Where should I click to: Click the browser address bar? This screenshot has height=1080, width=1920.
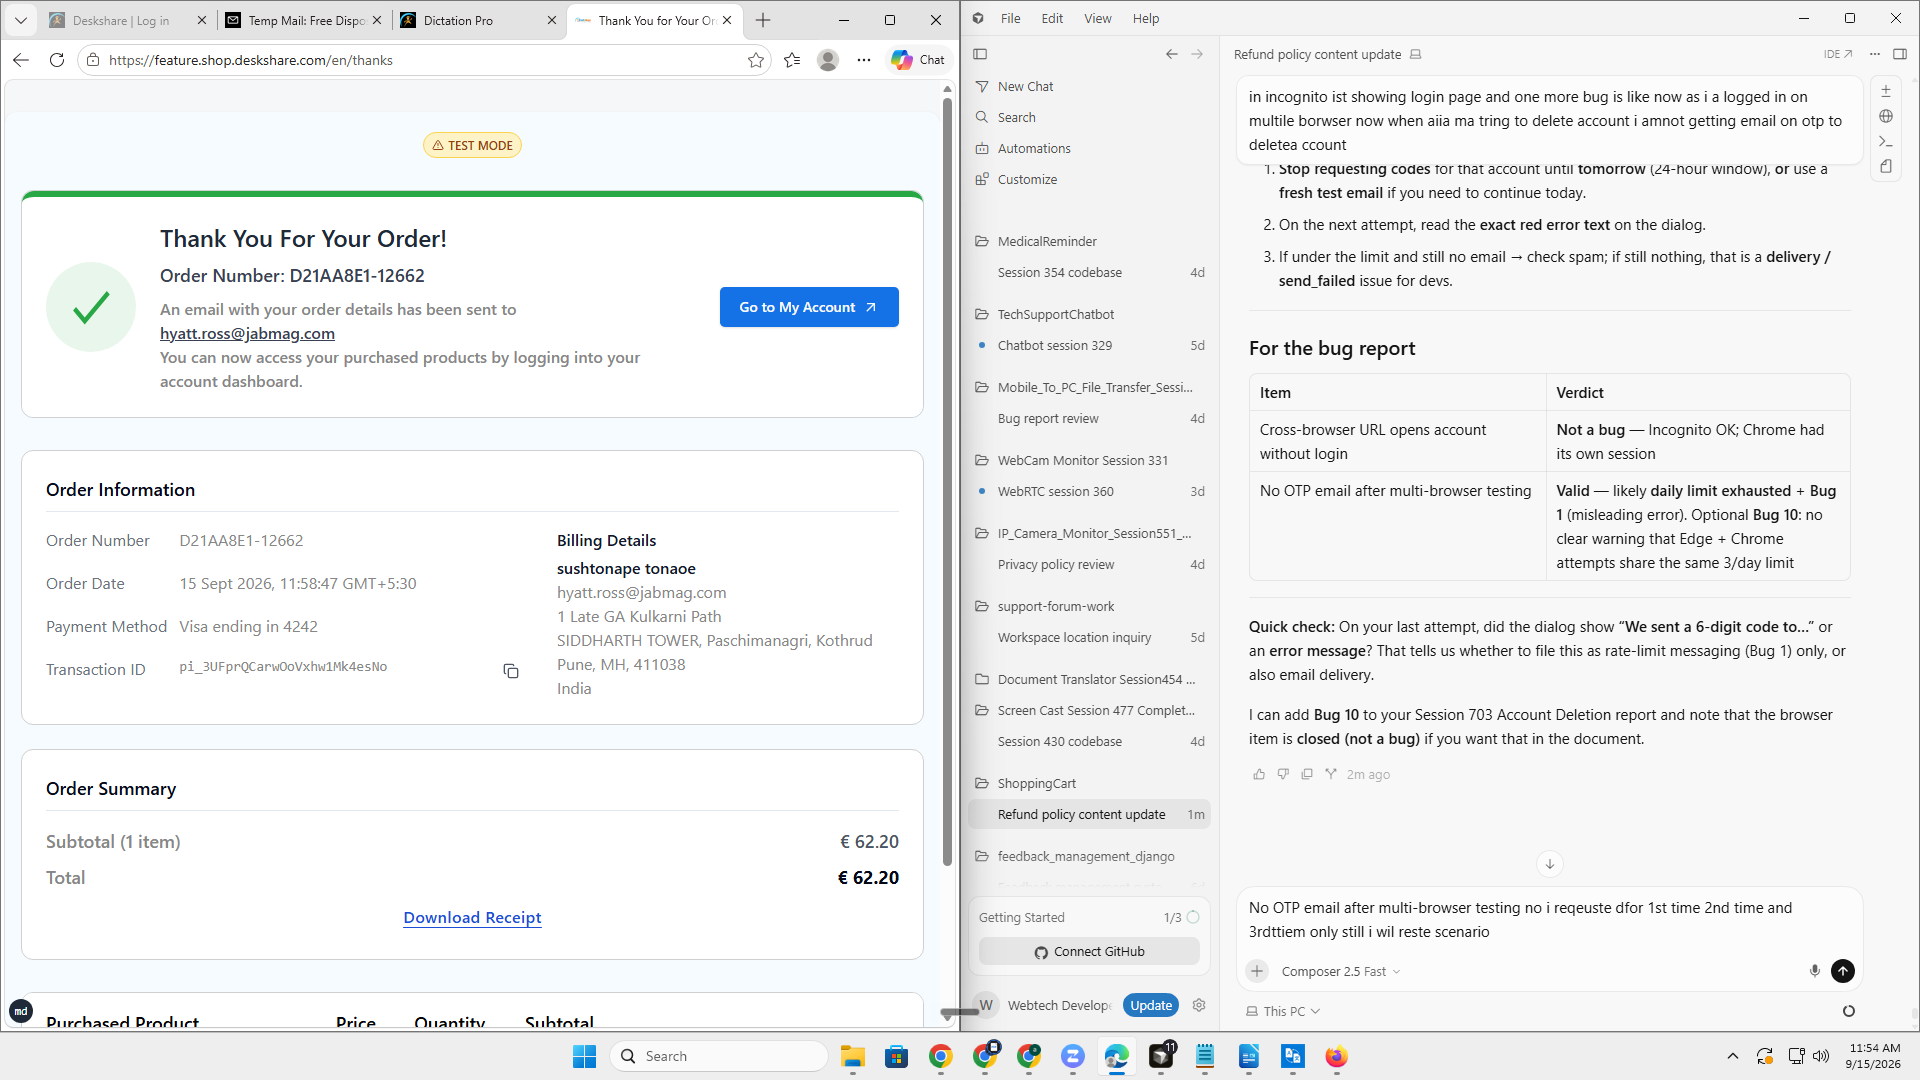(x=425, y=60)
